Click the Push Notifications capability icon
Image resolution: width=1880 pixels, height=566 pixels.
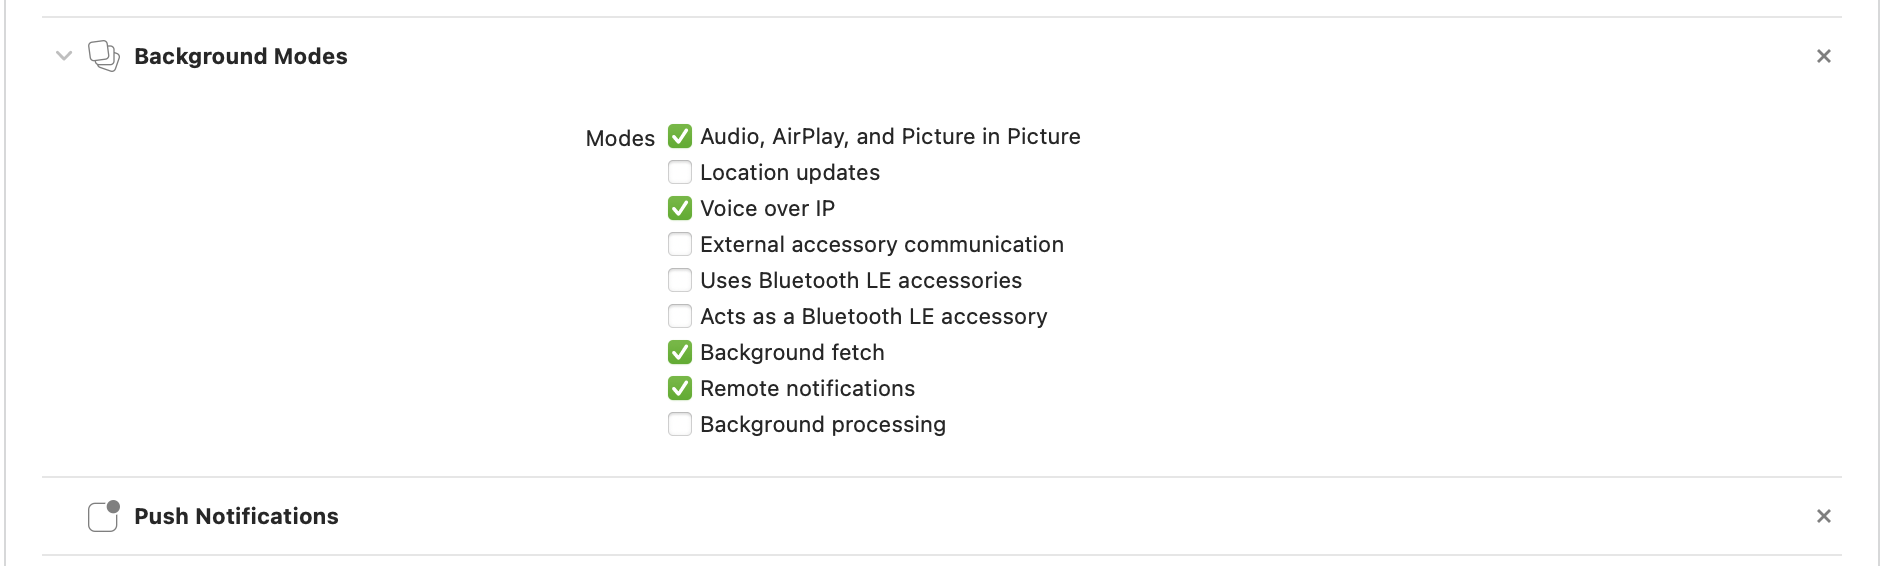point(104,516)
